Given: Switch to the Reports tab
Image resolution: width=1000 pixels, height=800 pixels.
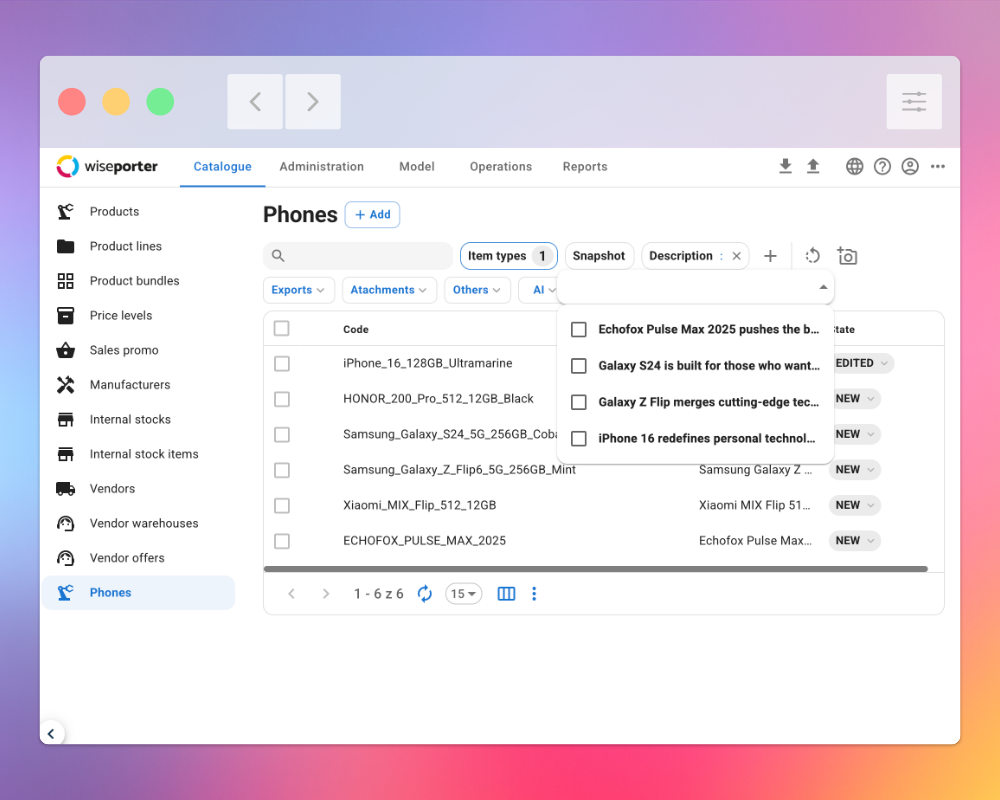Looking at the screenshot, I should pyautogui.click(x=585, y=167).
